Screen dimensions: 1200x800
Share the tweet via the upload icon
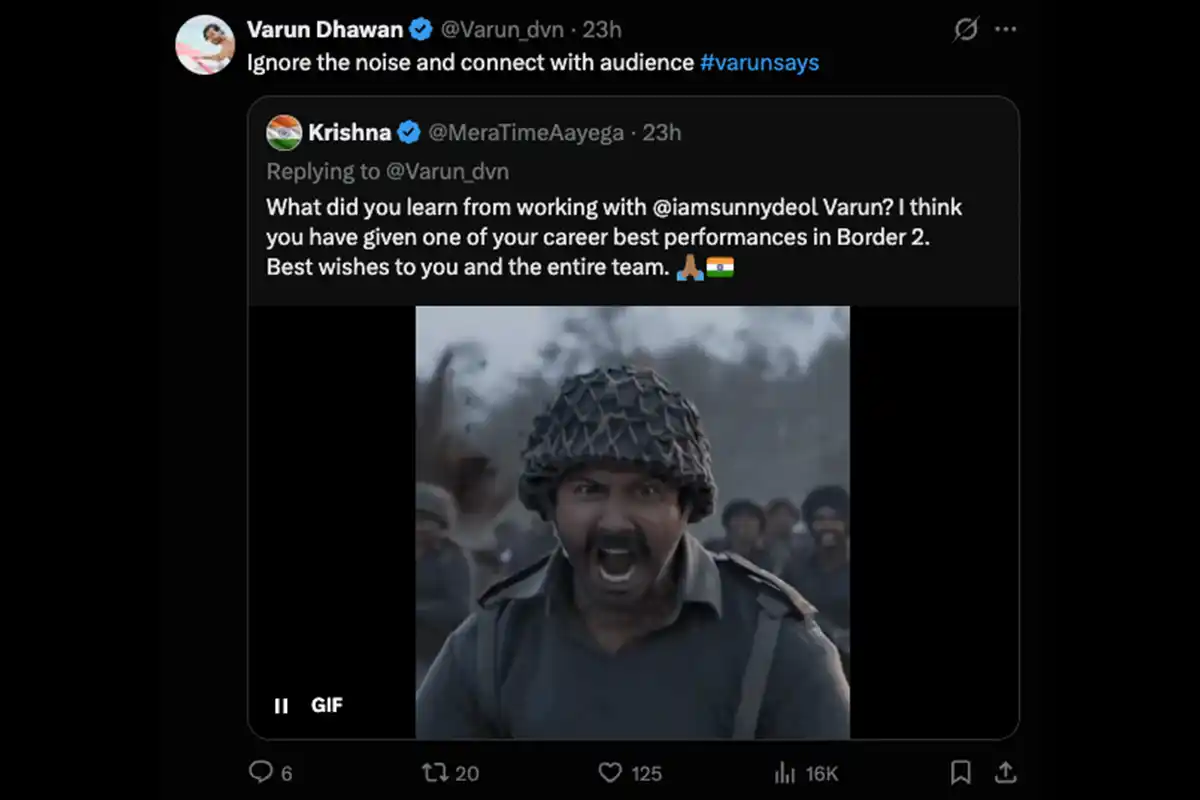pyautogui.click(x=1006, y=772)
